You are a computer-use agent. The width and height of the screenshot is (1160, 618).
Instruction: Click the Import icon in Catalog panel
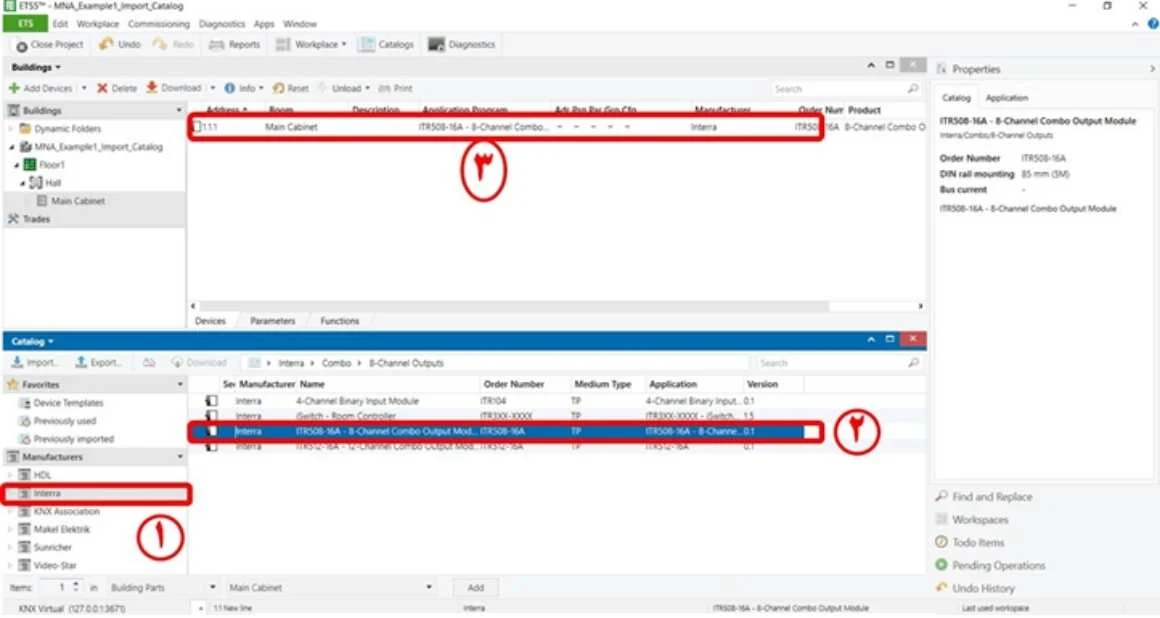(x=17, y=363)
